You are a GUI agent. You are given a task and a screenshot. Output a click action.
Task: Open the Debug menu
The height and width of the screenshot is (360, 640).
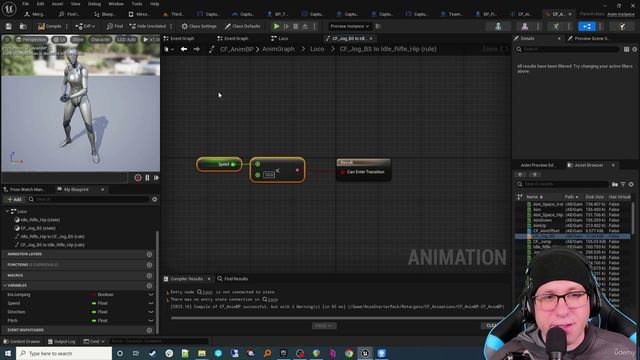pos(94,4)
